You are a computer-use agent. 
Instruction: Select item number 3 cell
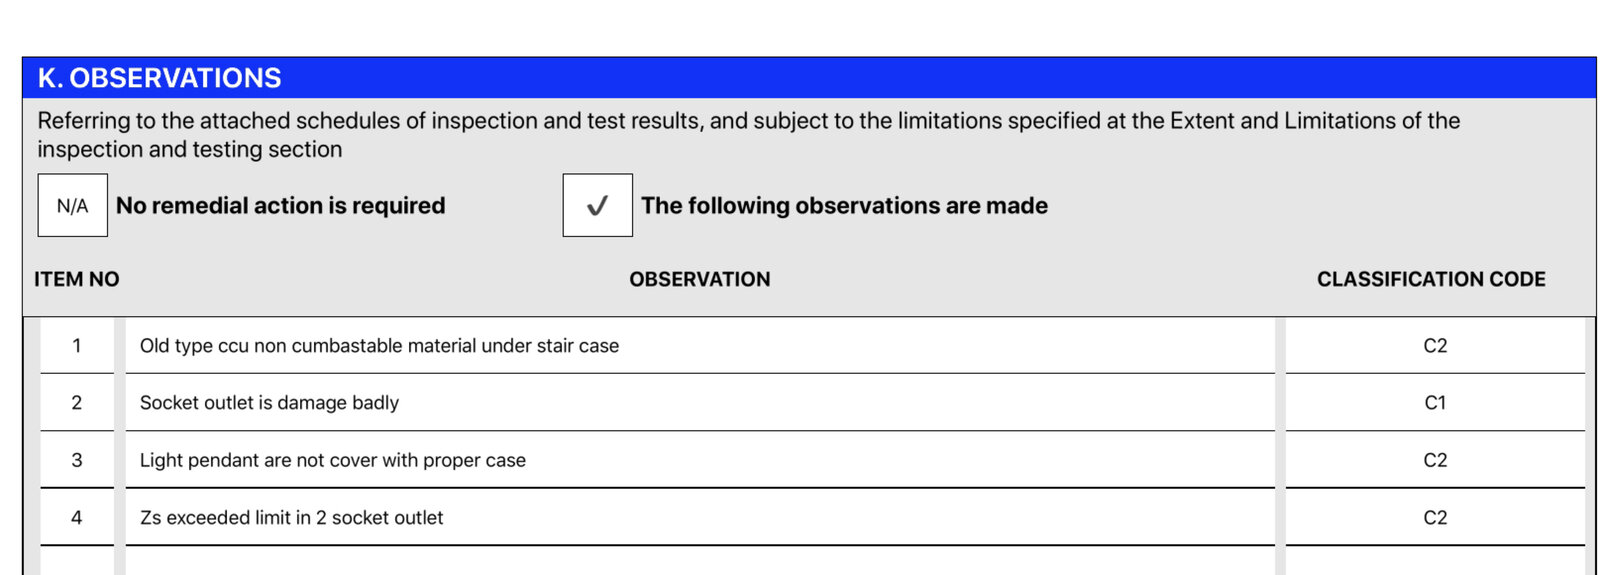click(x=77, y=460)
